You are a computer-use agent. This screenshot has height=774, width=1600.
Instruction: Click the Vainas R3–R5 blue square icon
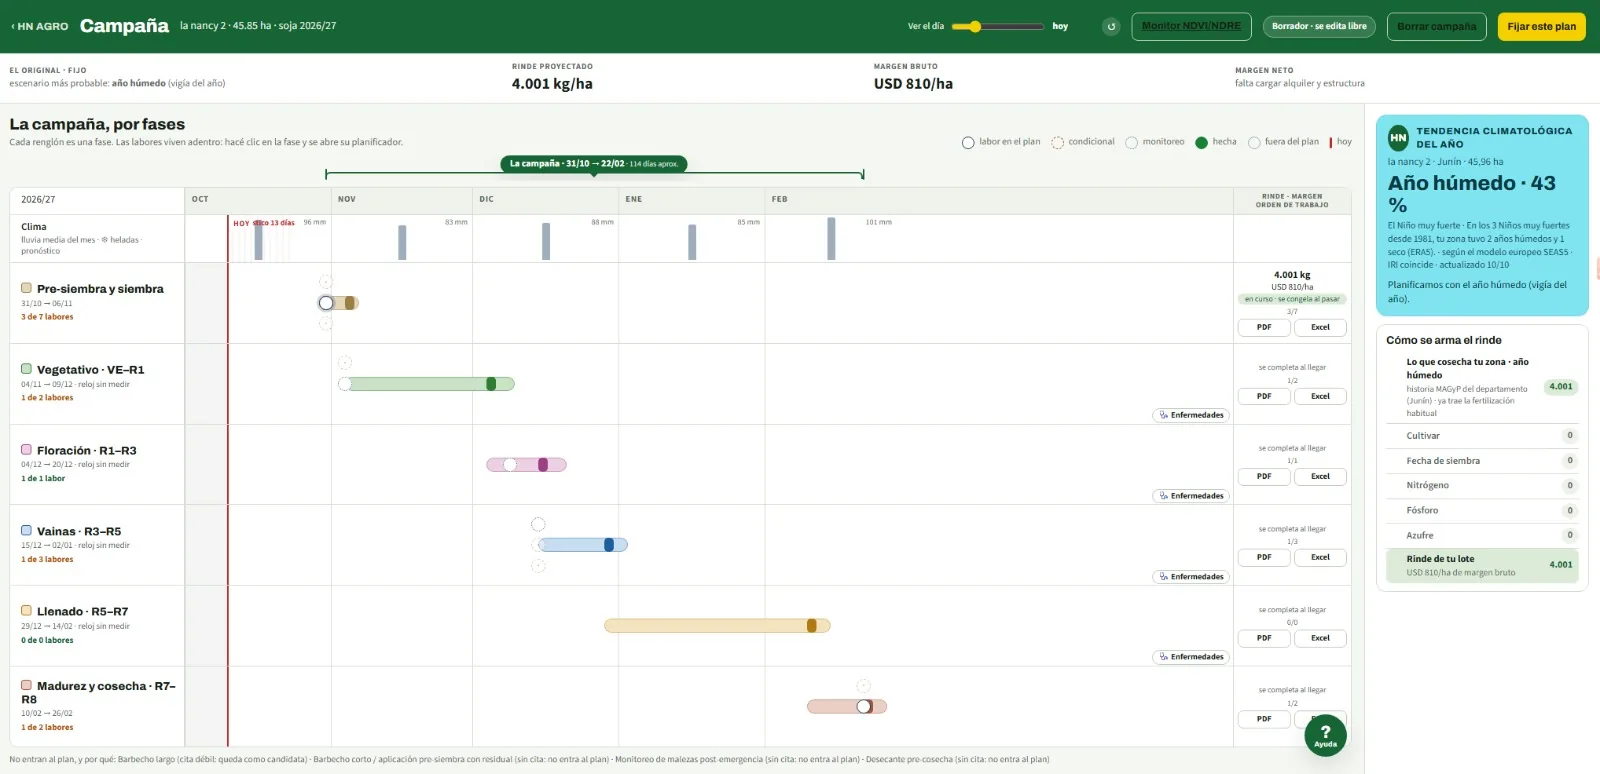click(27, 531)
